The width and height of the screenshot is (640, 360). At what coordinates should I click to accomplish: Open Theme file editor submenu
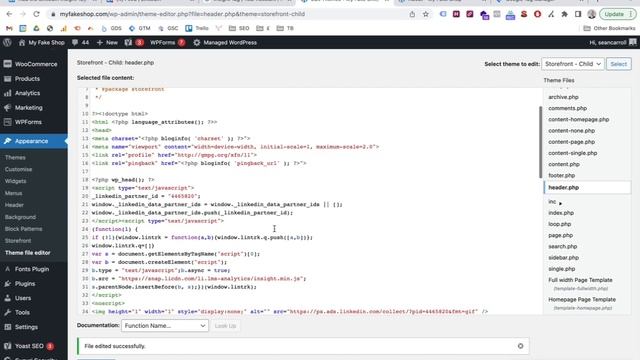28,253
